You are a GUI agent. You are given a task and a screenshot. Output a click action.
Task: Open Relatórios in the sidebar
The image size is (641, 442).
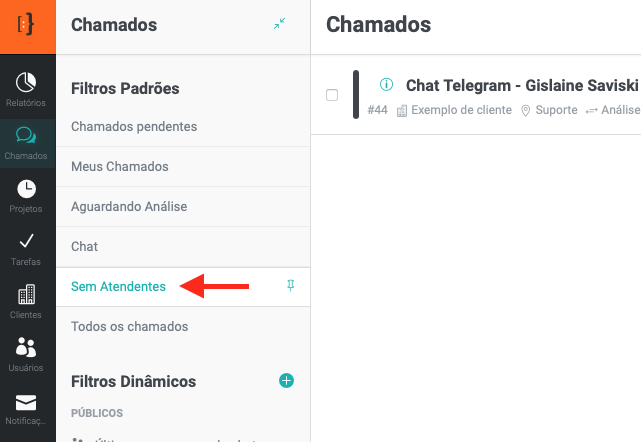(x=27, y=86)
